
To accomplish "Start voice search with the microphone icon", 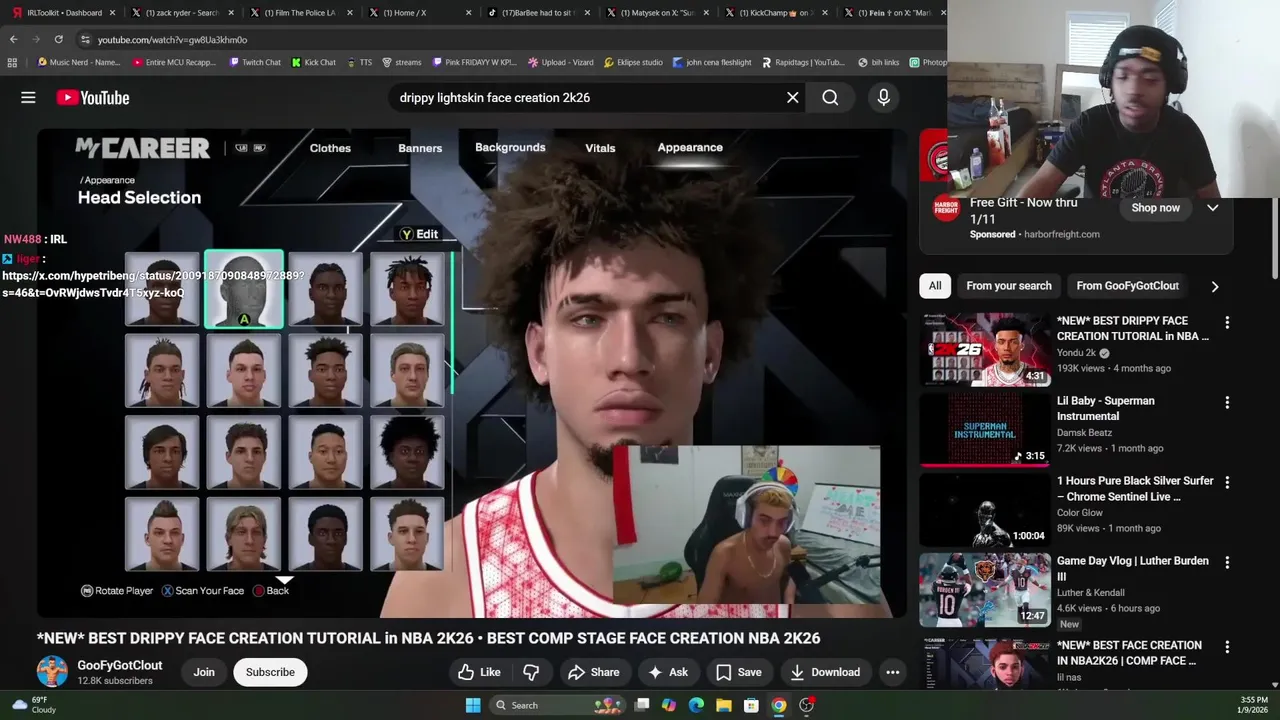I will tap(883, 97).
